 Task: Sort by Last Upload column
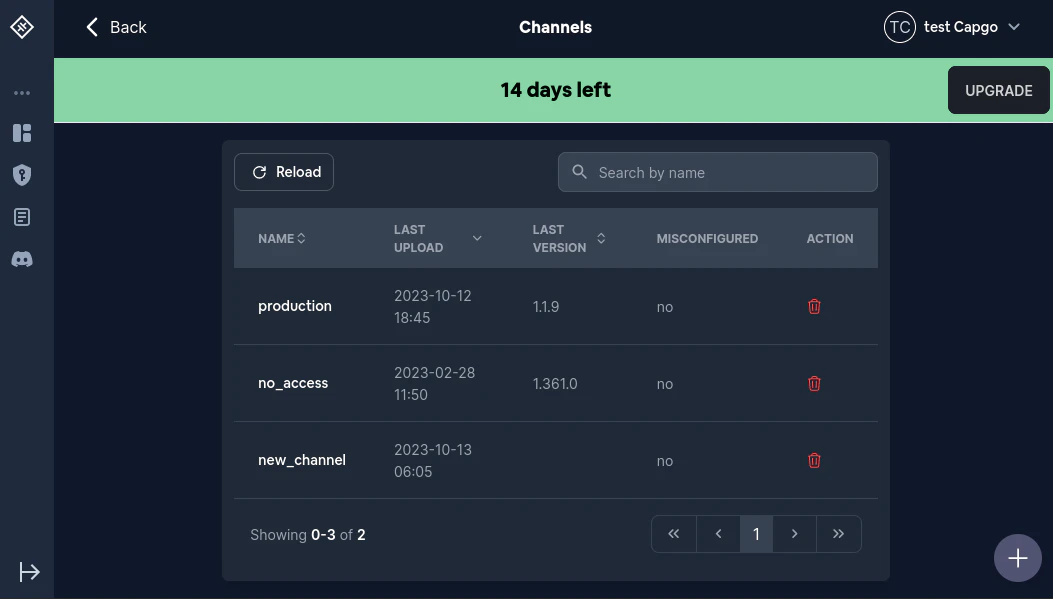(x=437, y=239)
